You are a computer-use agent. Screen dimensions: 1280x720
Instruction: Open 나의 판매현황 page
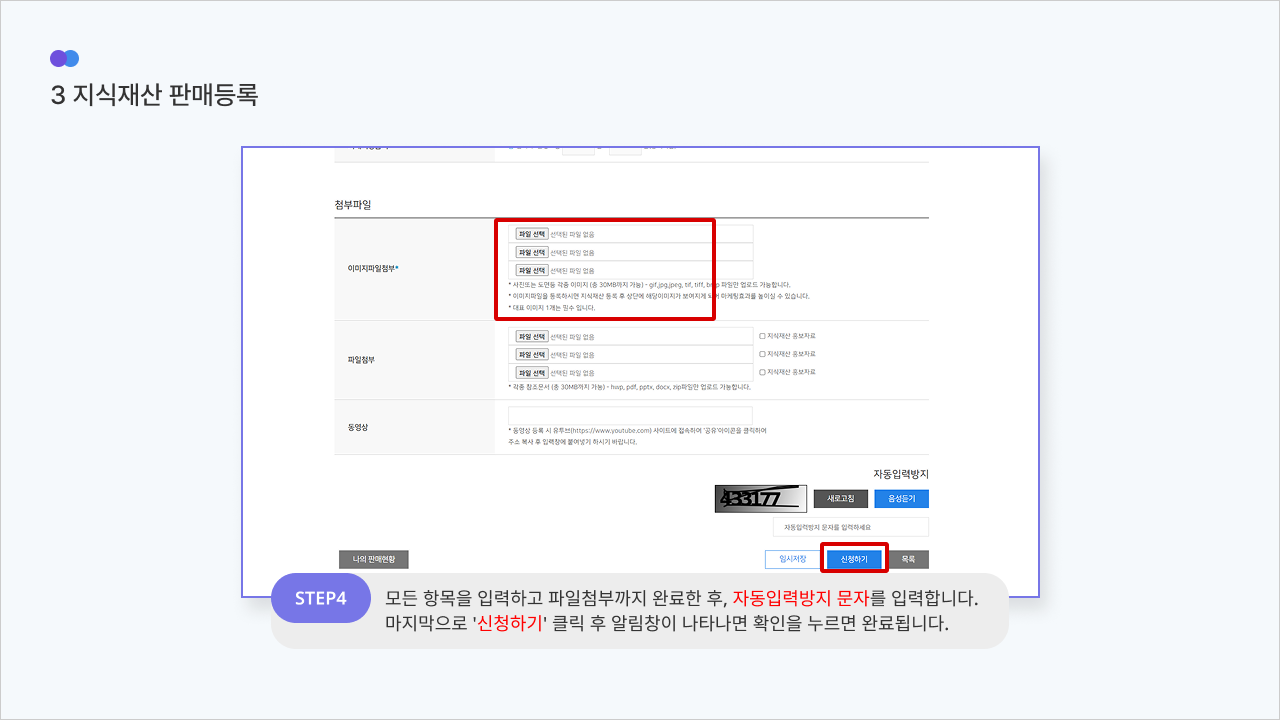373,560
